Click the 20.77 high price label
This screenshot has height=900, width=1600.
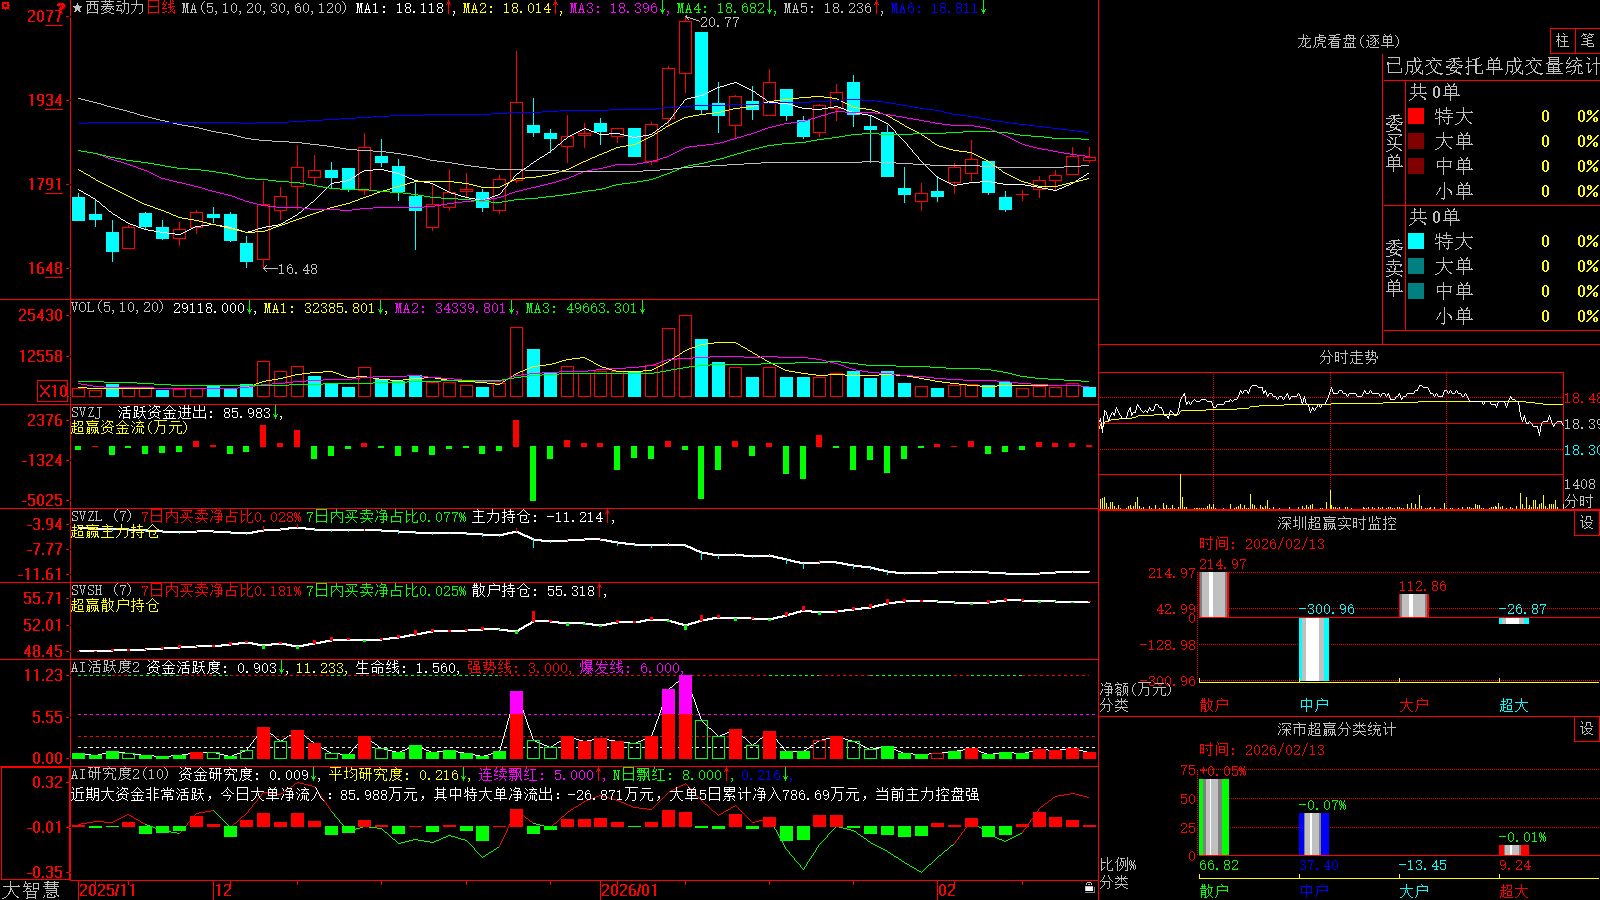tap(720, 22)
